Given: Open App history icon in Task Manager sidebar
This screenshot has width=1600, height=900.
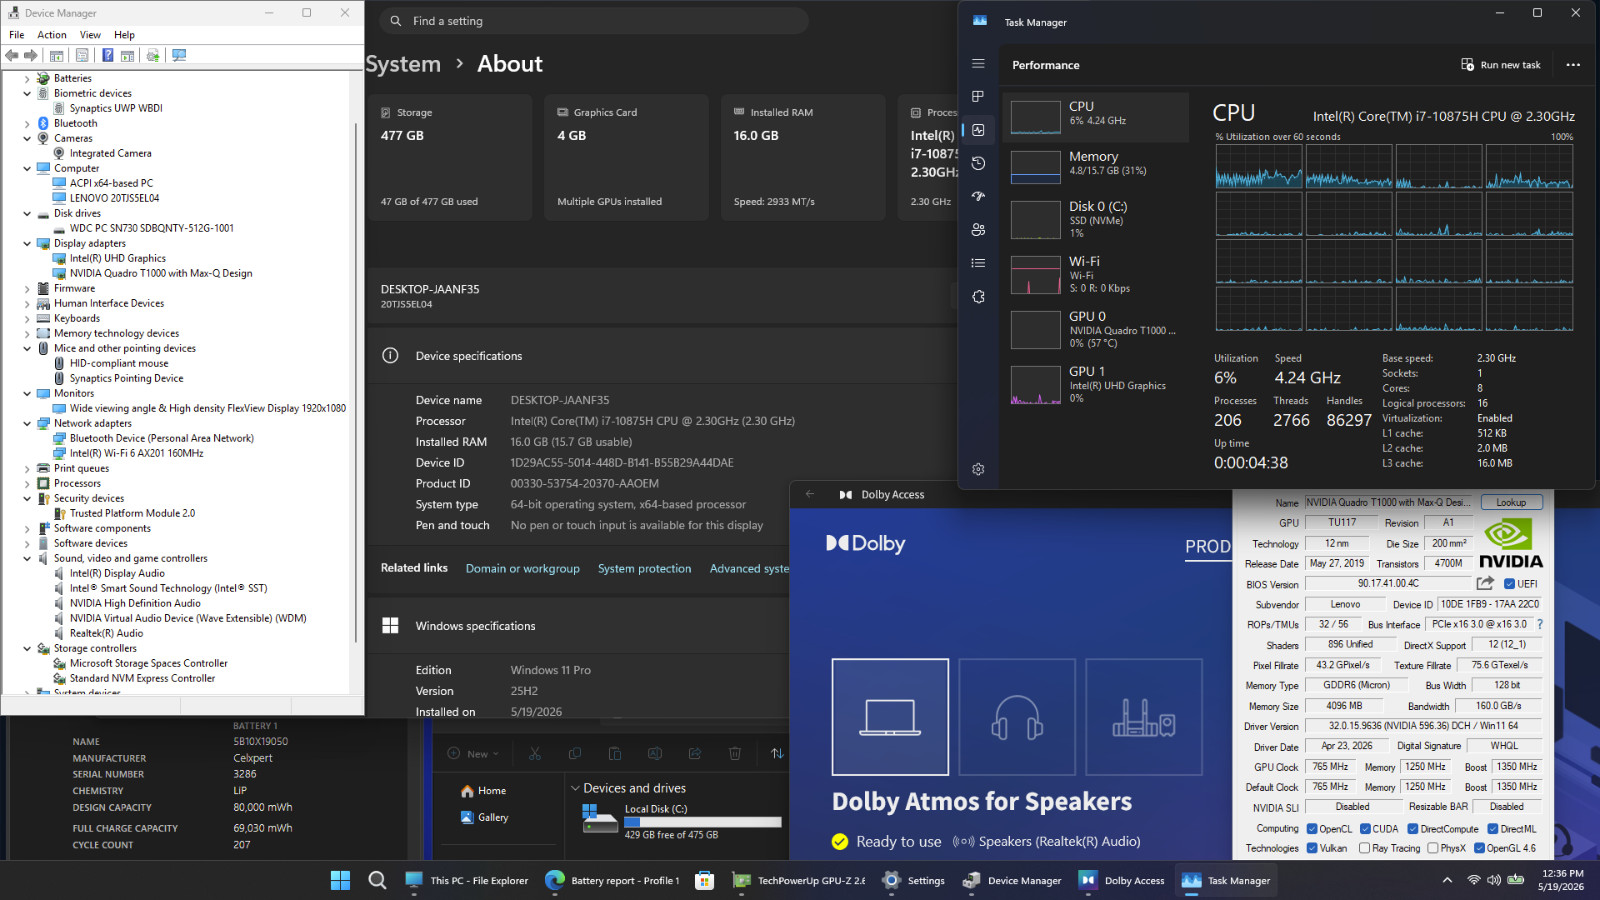Looking at the screenshot, I should [x=978, y=163].
